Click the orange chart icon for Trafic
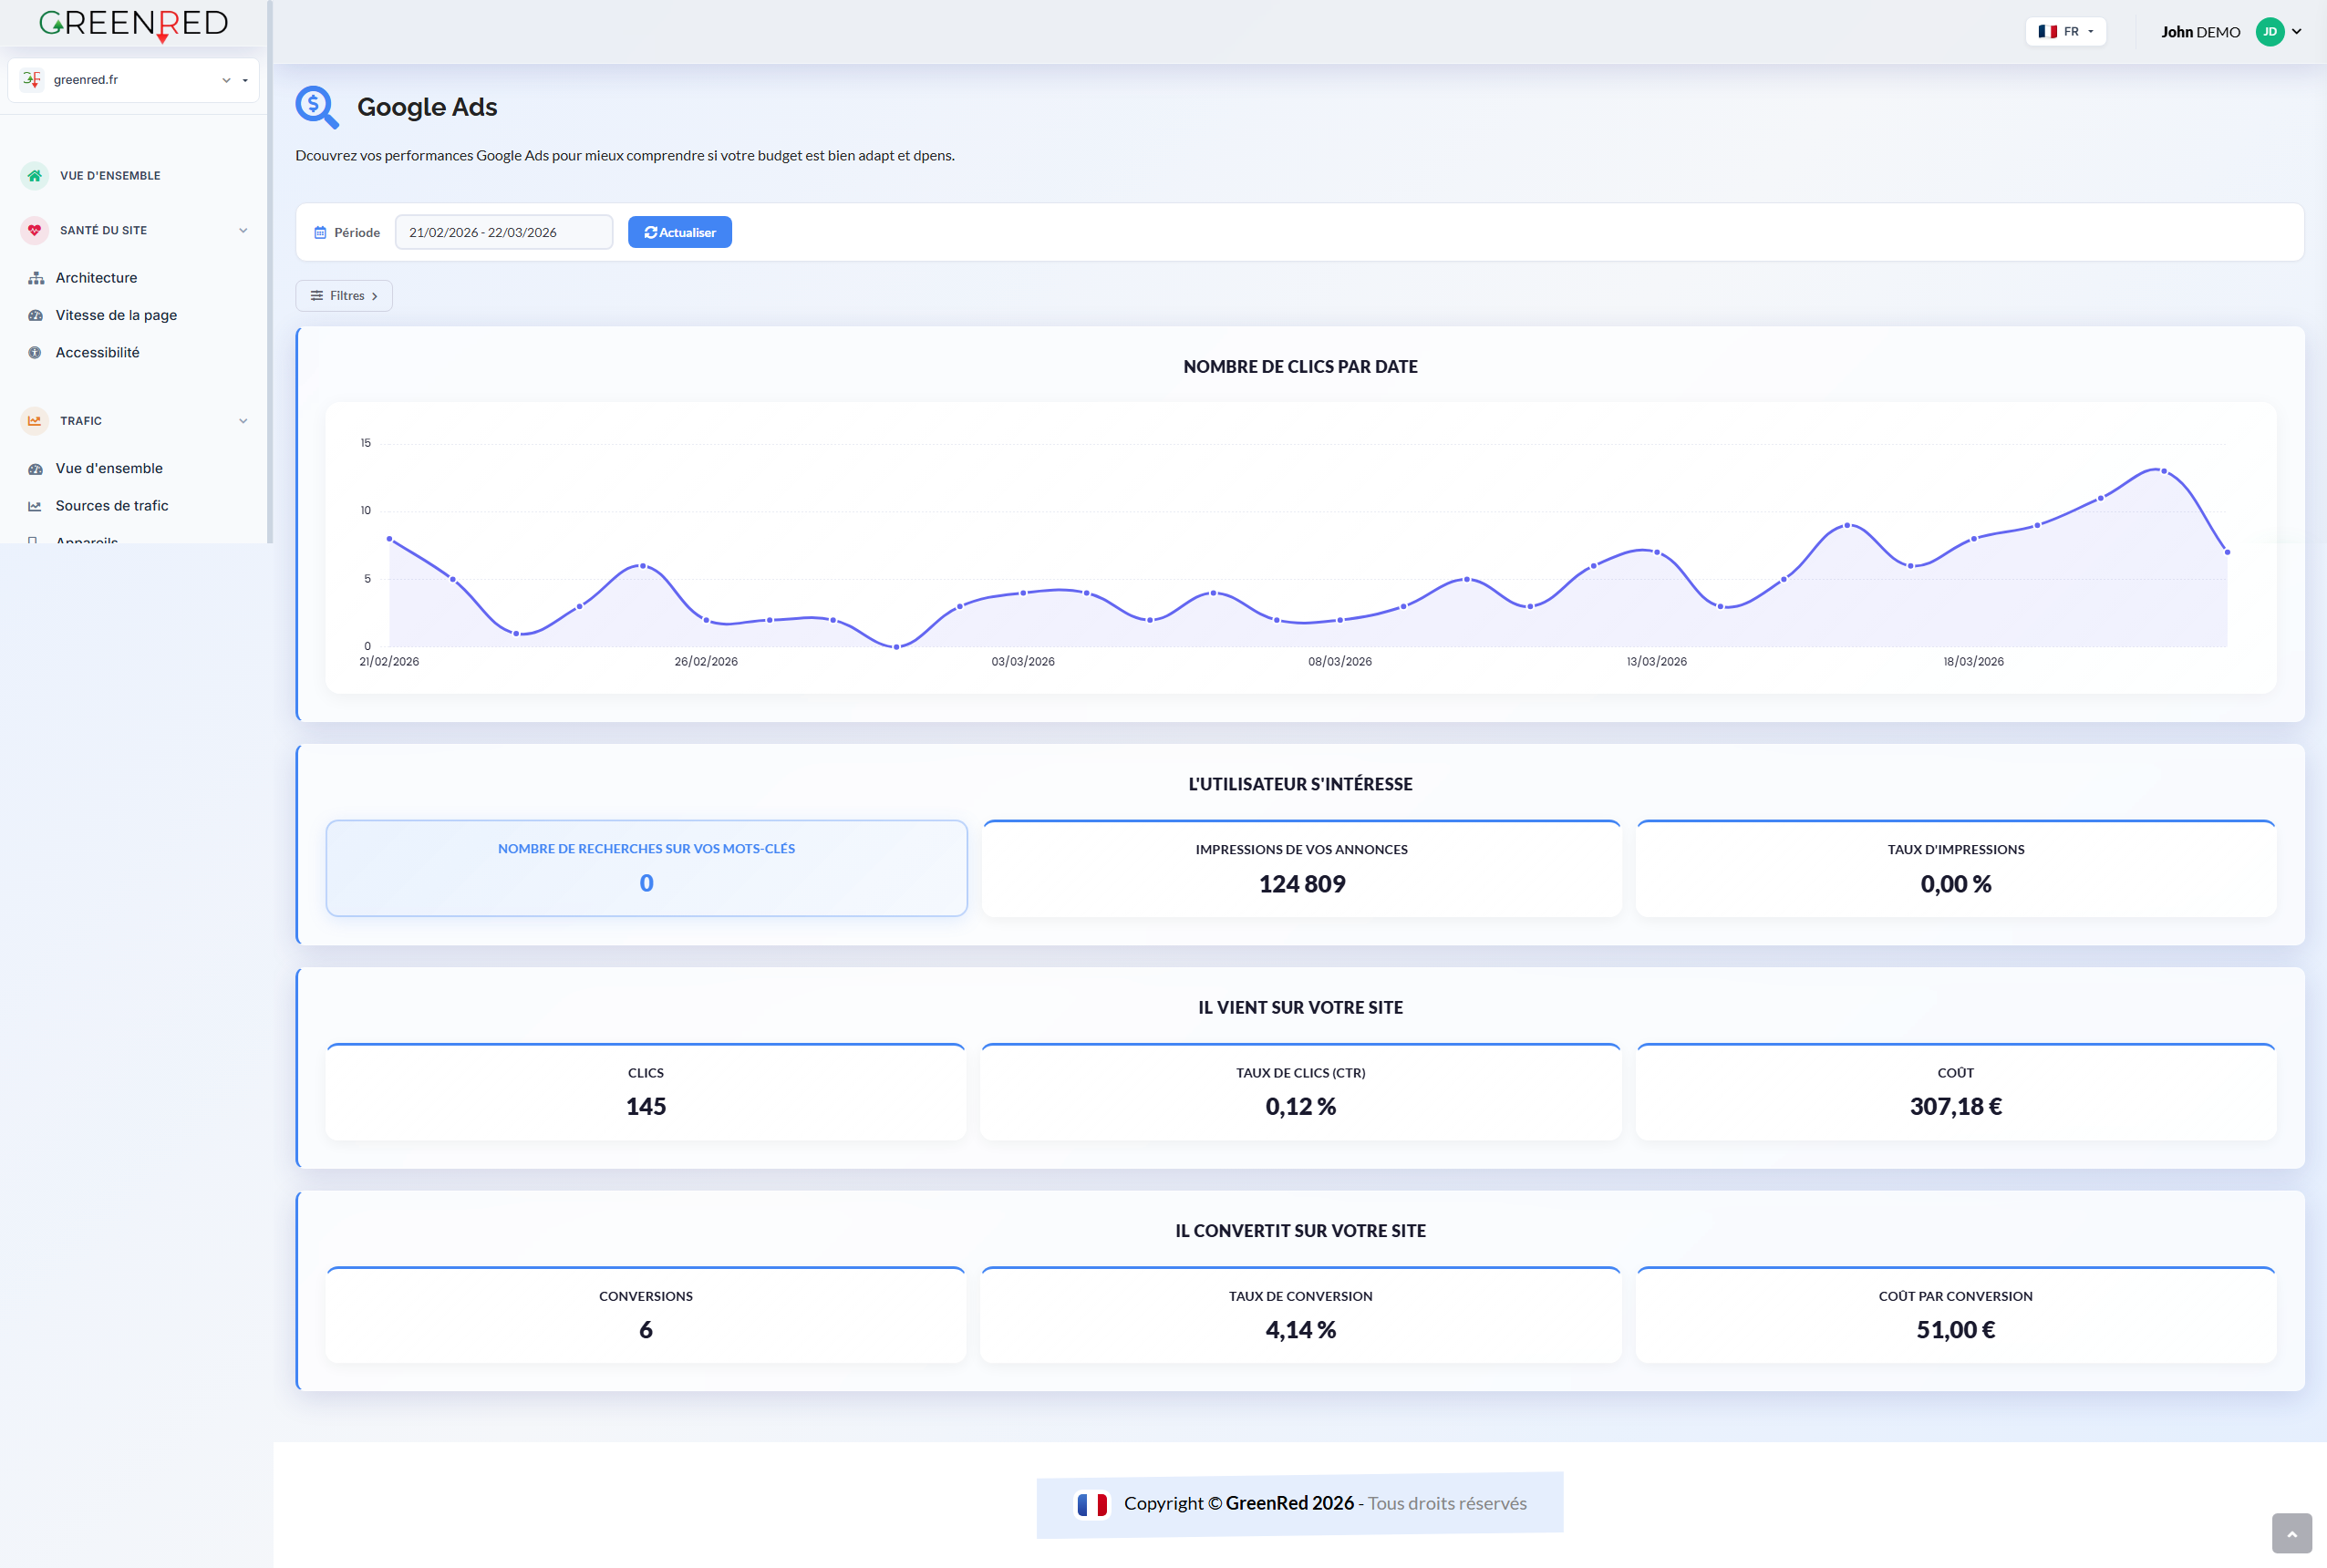The width and height of the screenshot is (2327, 1568). coord(35,421)
